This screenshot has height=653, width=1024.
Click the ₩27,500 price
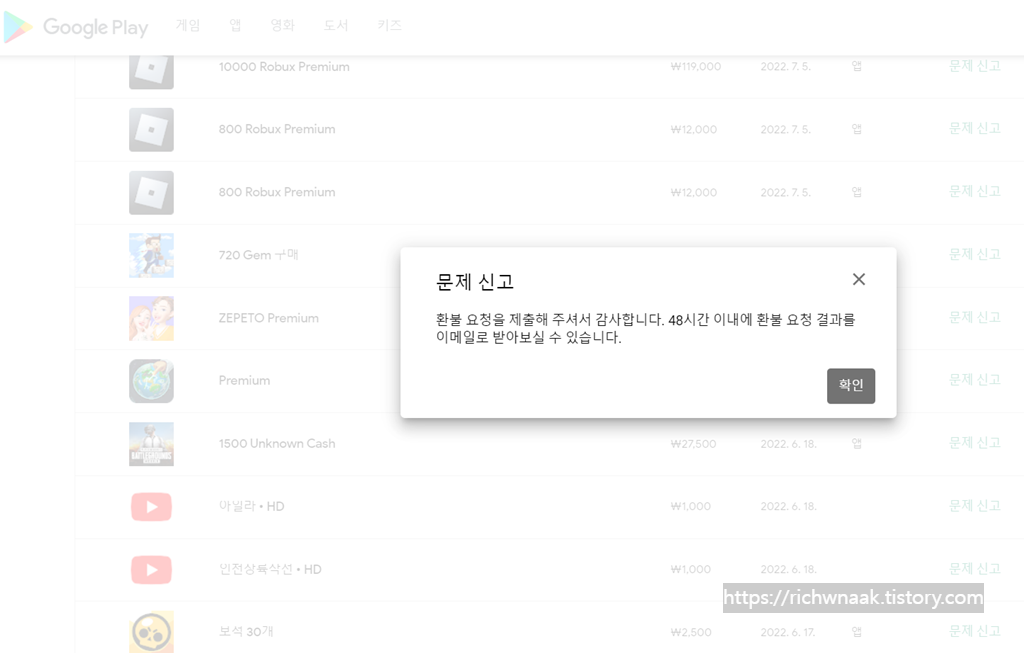(693, 444)
